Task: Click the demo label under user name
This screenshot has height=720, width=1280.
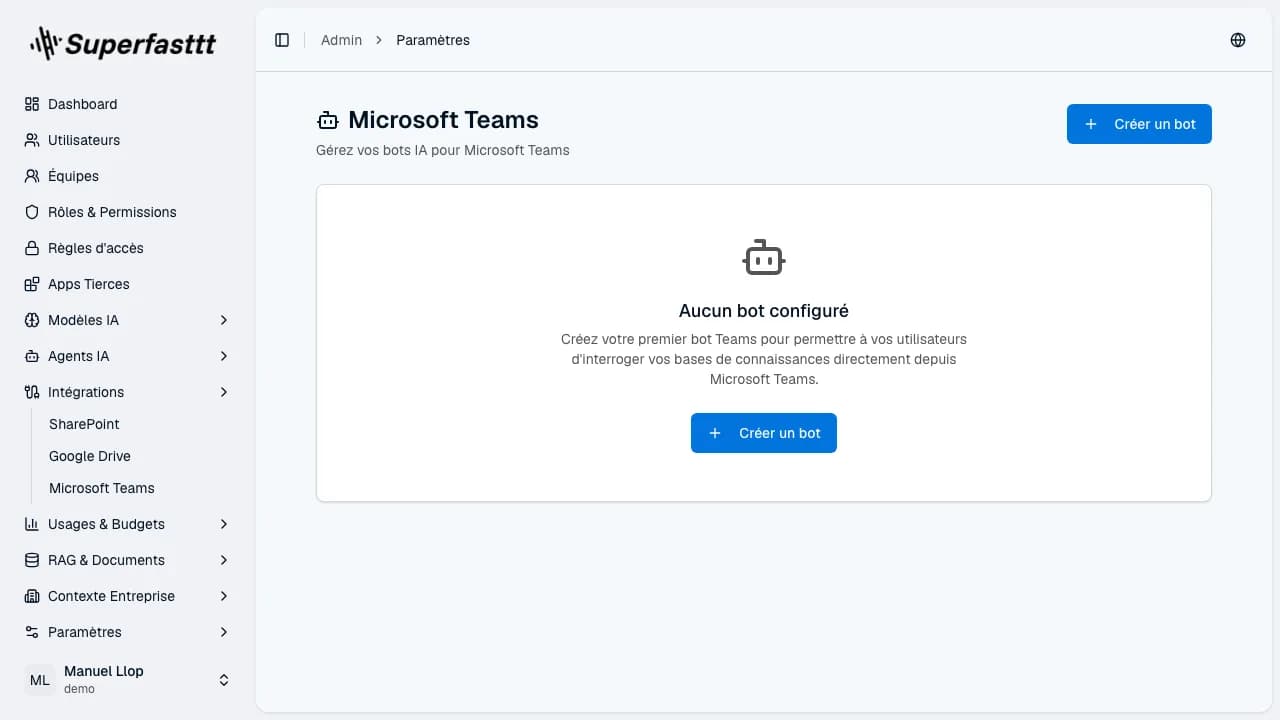Action: [x=79, y=689]
